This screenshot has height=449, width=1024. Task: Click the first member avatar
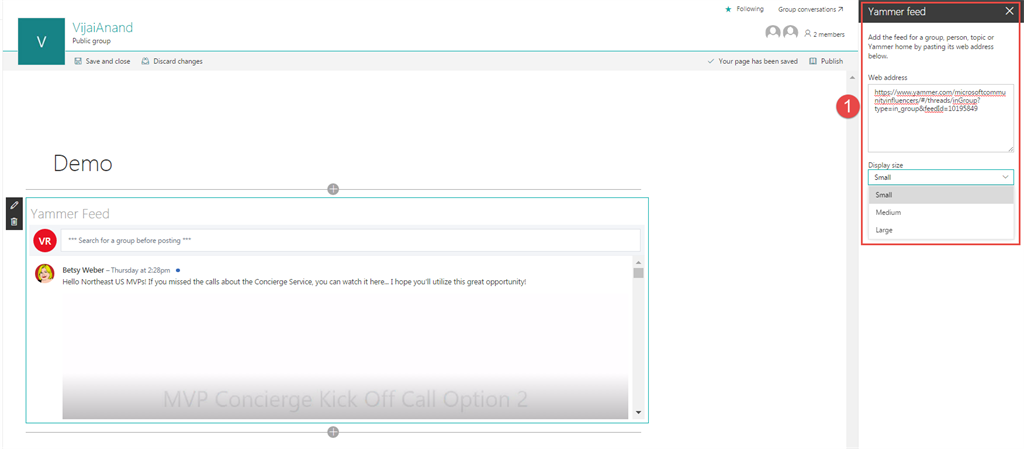[x=773, y=33]
